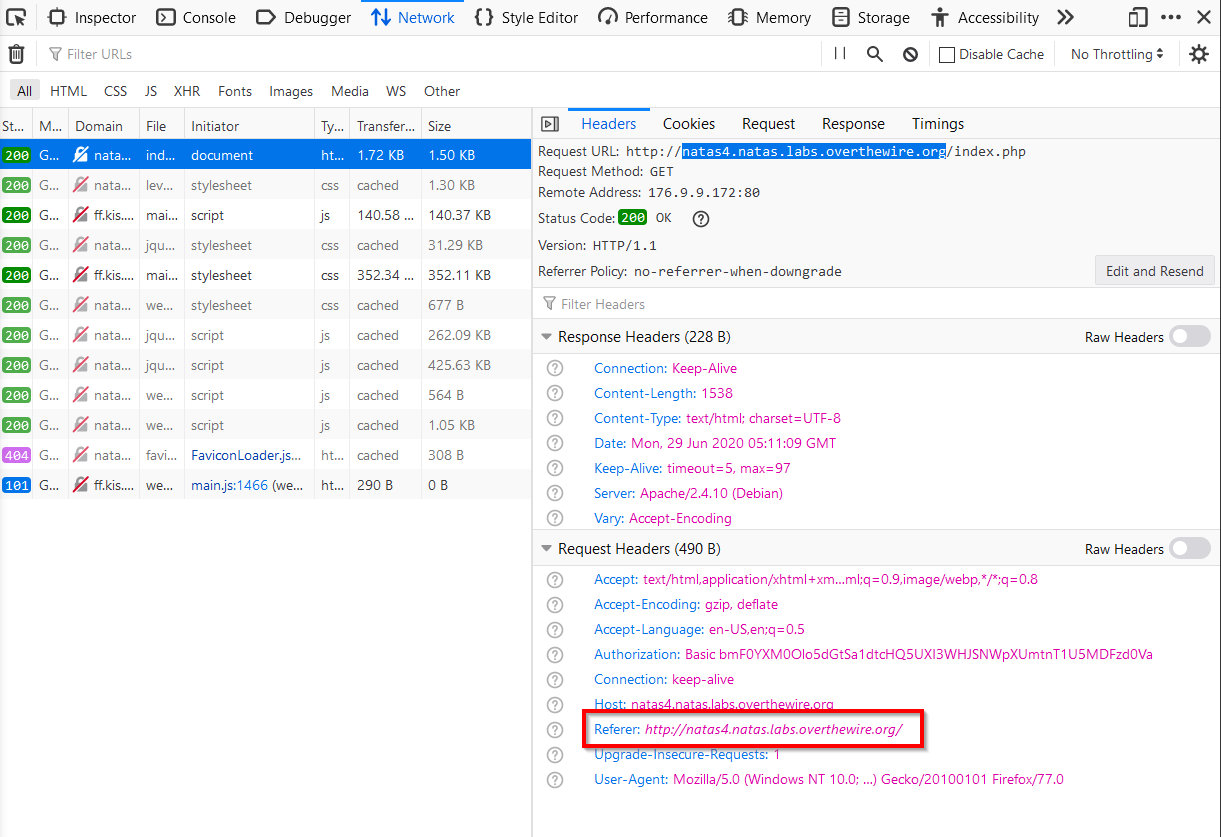The image size is (1221, 837).
Task: Click the Filter Headers input field
Action: coord(700,304)
